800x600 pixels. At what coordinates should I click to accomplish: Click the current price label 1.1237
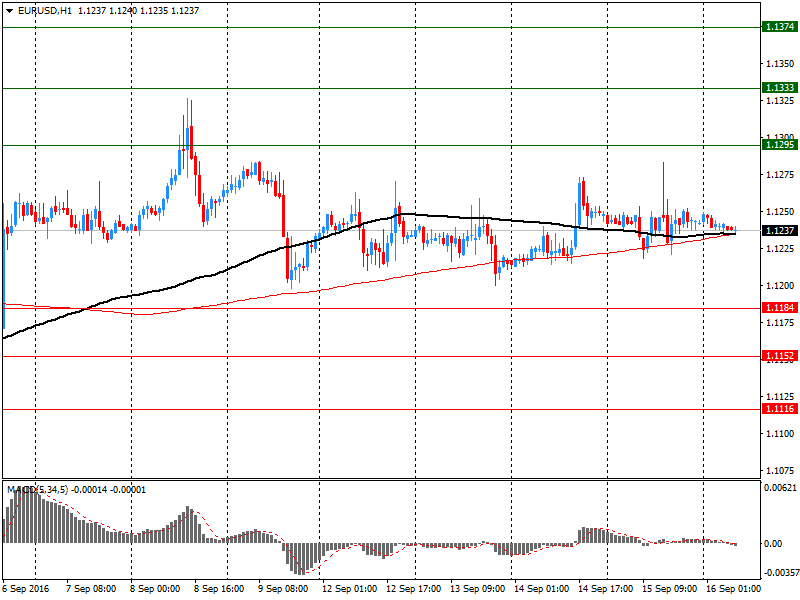pyautogui.click(x=780, y=231)
